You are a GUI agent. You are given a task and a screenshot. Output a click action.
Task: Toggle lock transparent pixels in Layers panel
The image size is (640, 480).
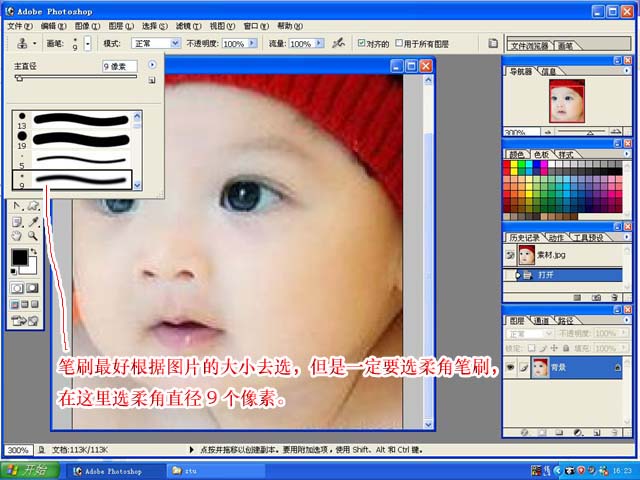pos(531,348)
